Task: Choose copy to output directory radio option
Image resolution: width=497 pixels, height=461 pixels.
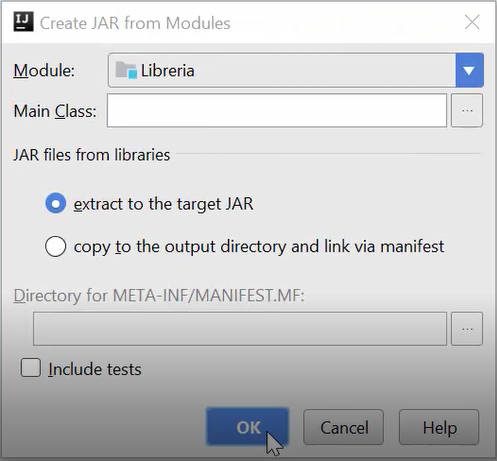Action: (55, 246)
